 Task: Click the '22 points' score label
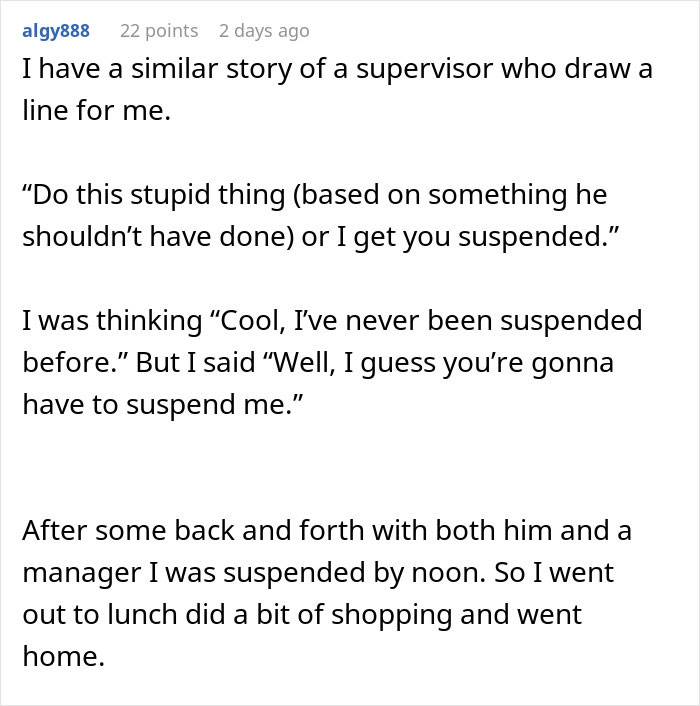[x=159, y=31]
